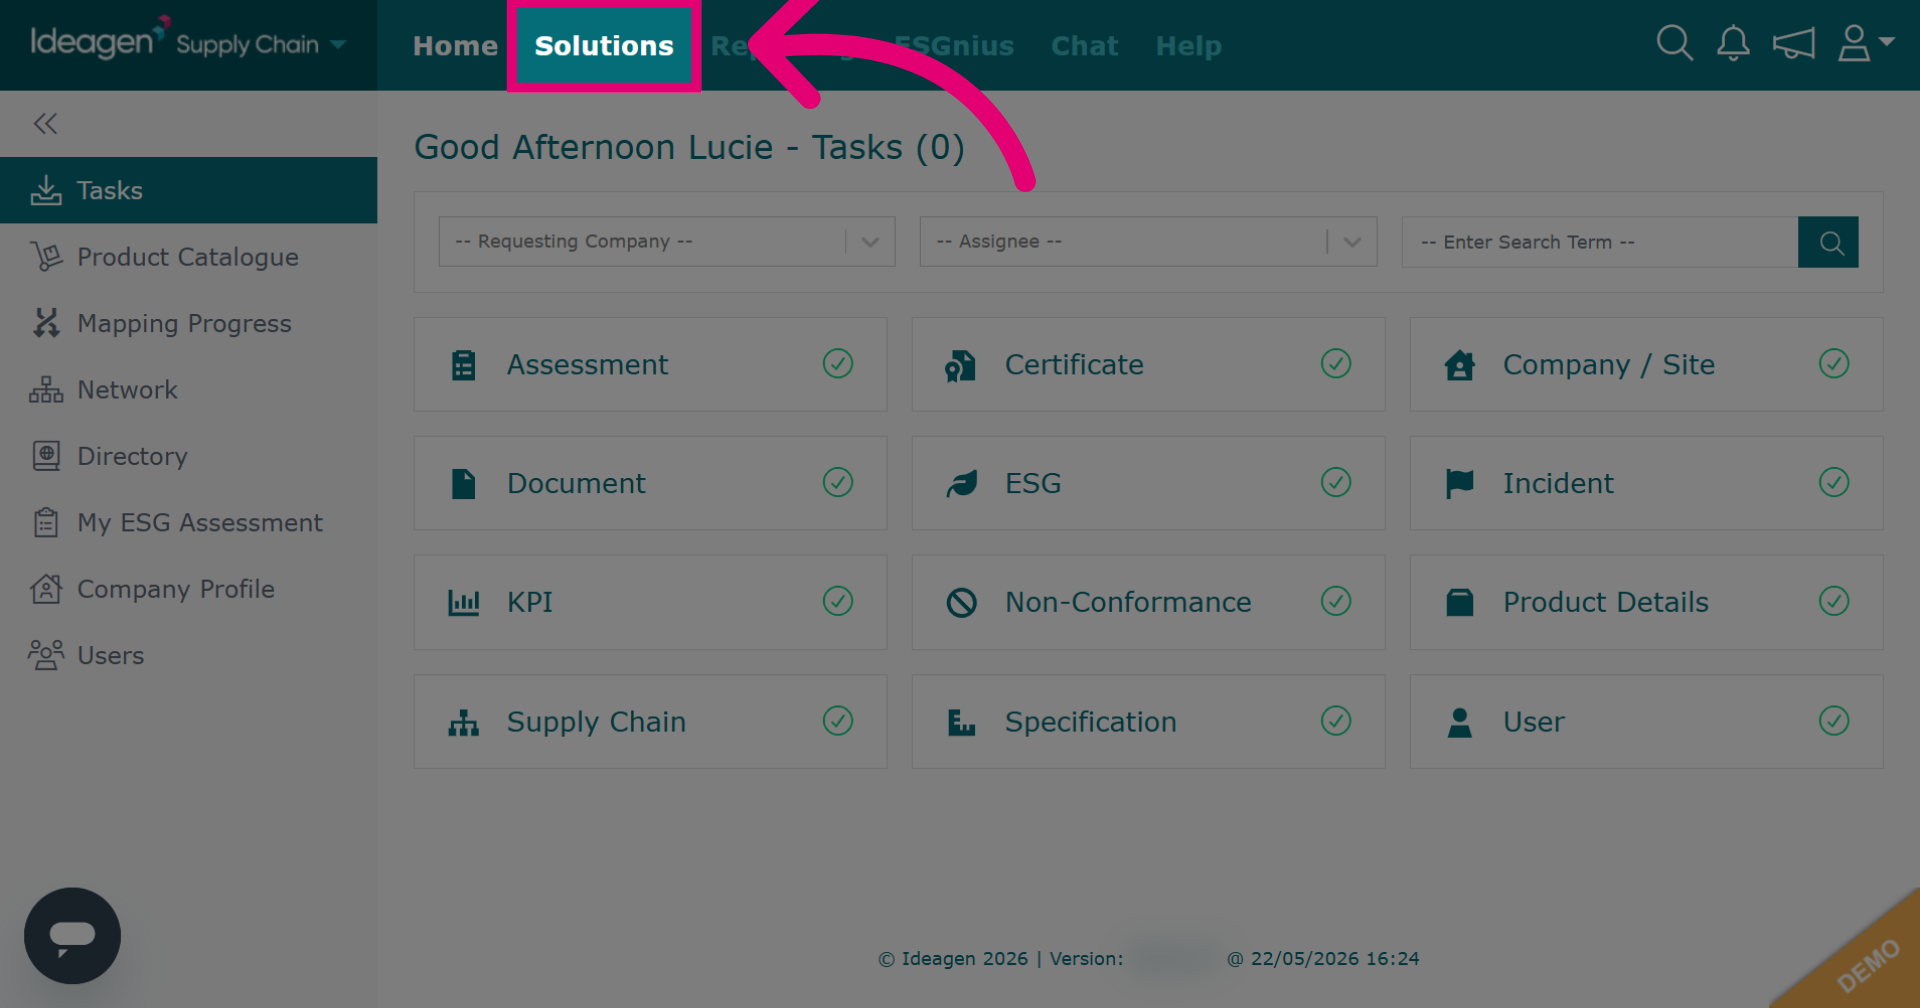Open the ESGnius menu

pyautogui.click(x=954, y=46)
